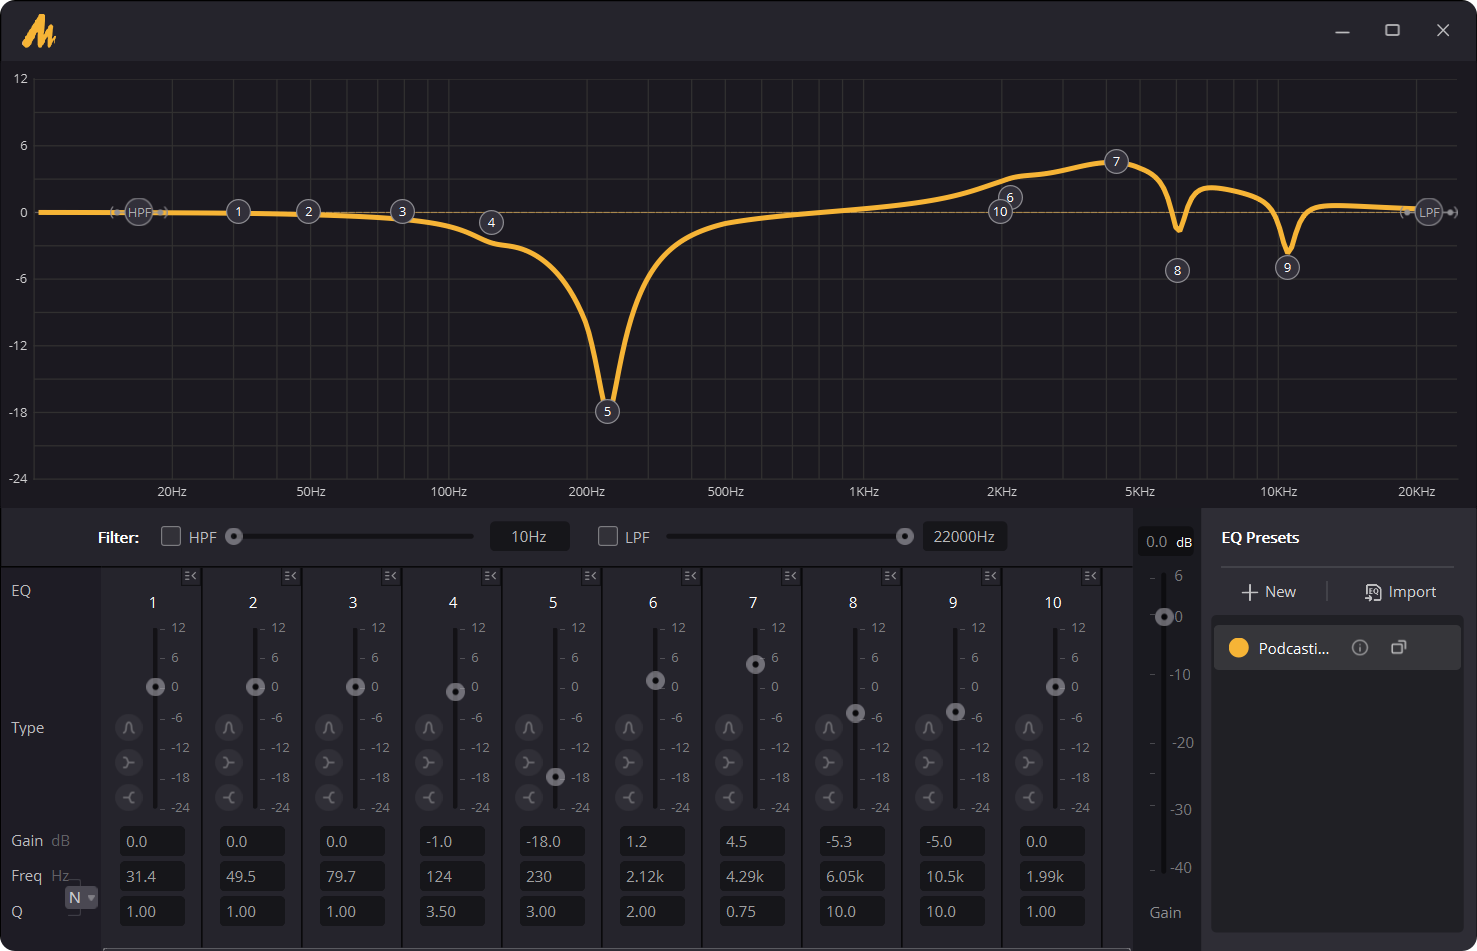Enable the LPF filter checkbox
The image size is (1477, 951).
coord(607,537)
